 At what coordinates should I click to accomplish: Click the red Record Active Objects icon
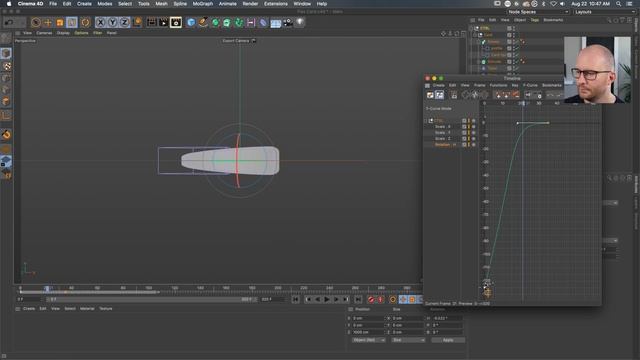point(371,300)
